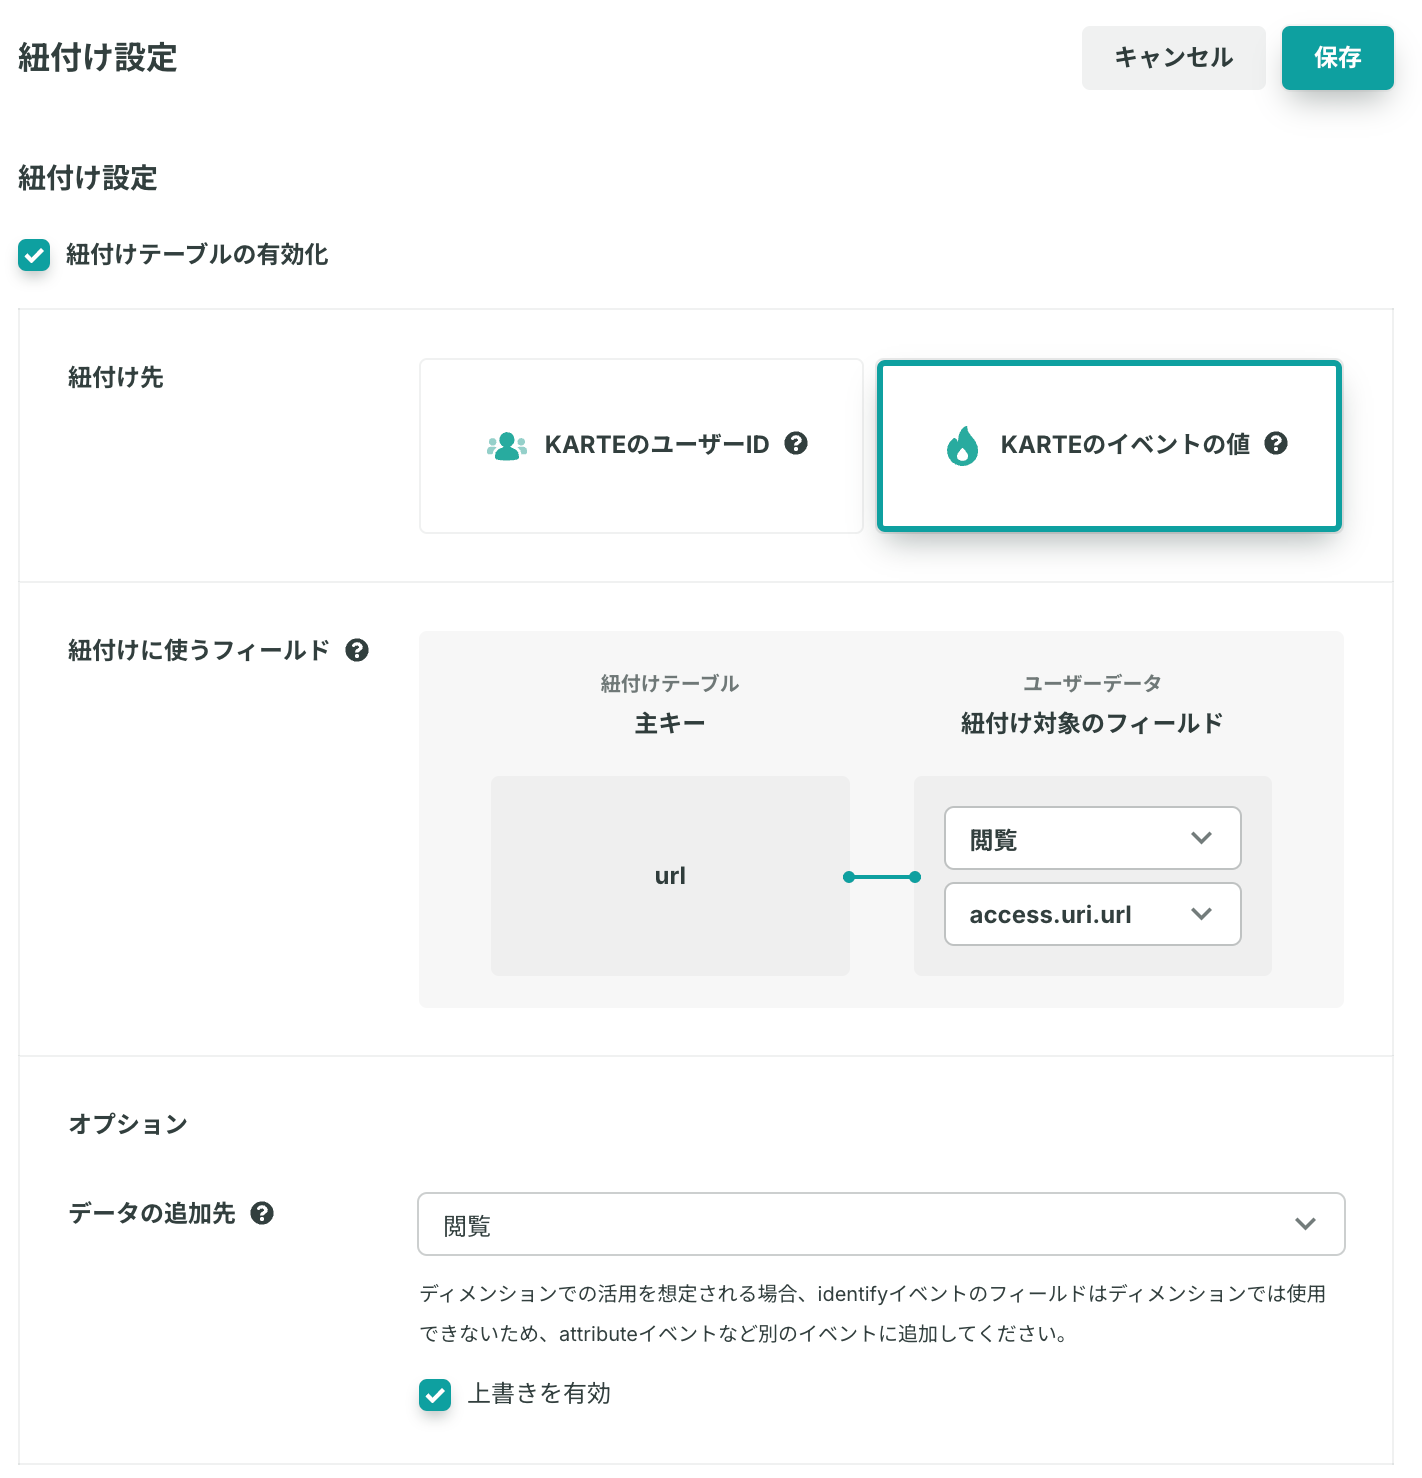Click the 紐付け先 label
Image resolution: width=1422 pixels, height=1478 pixels.
(116, 377)
